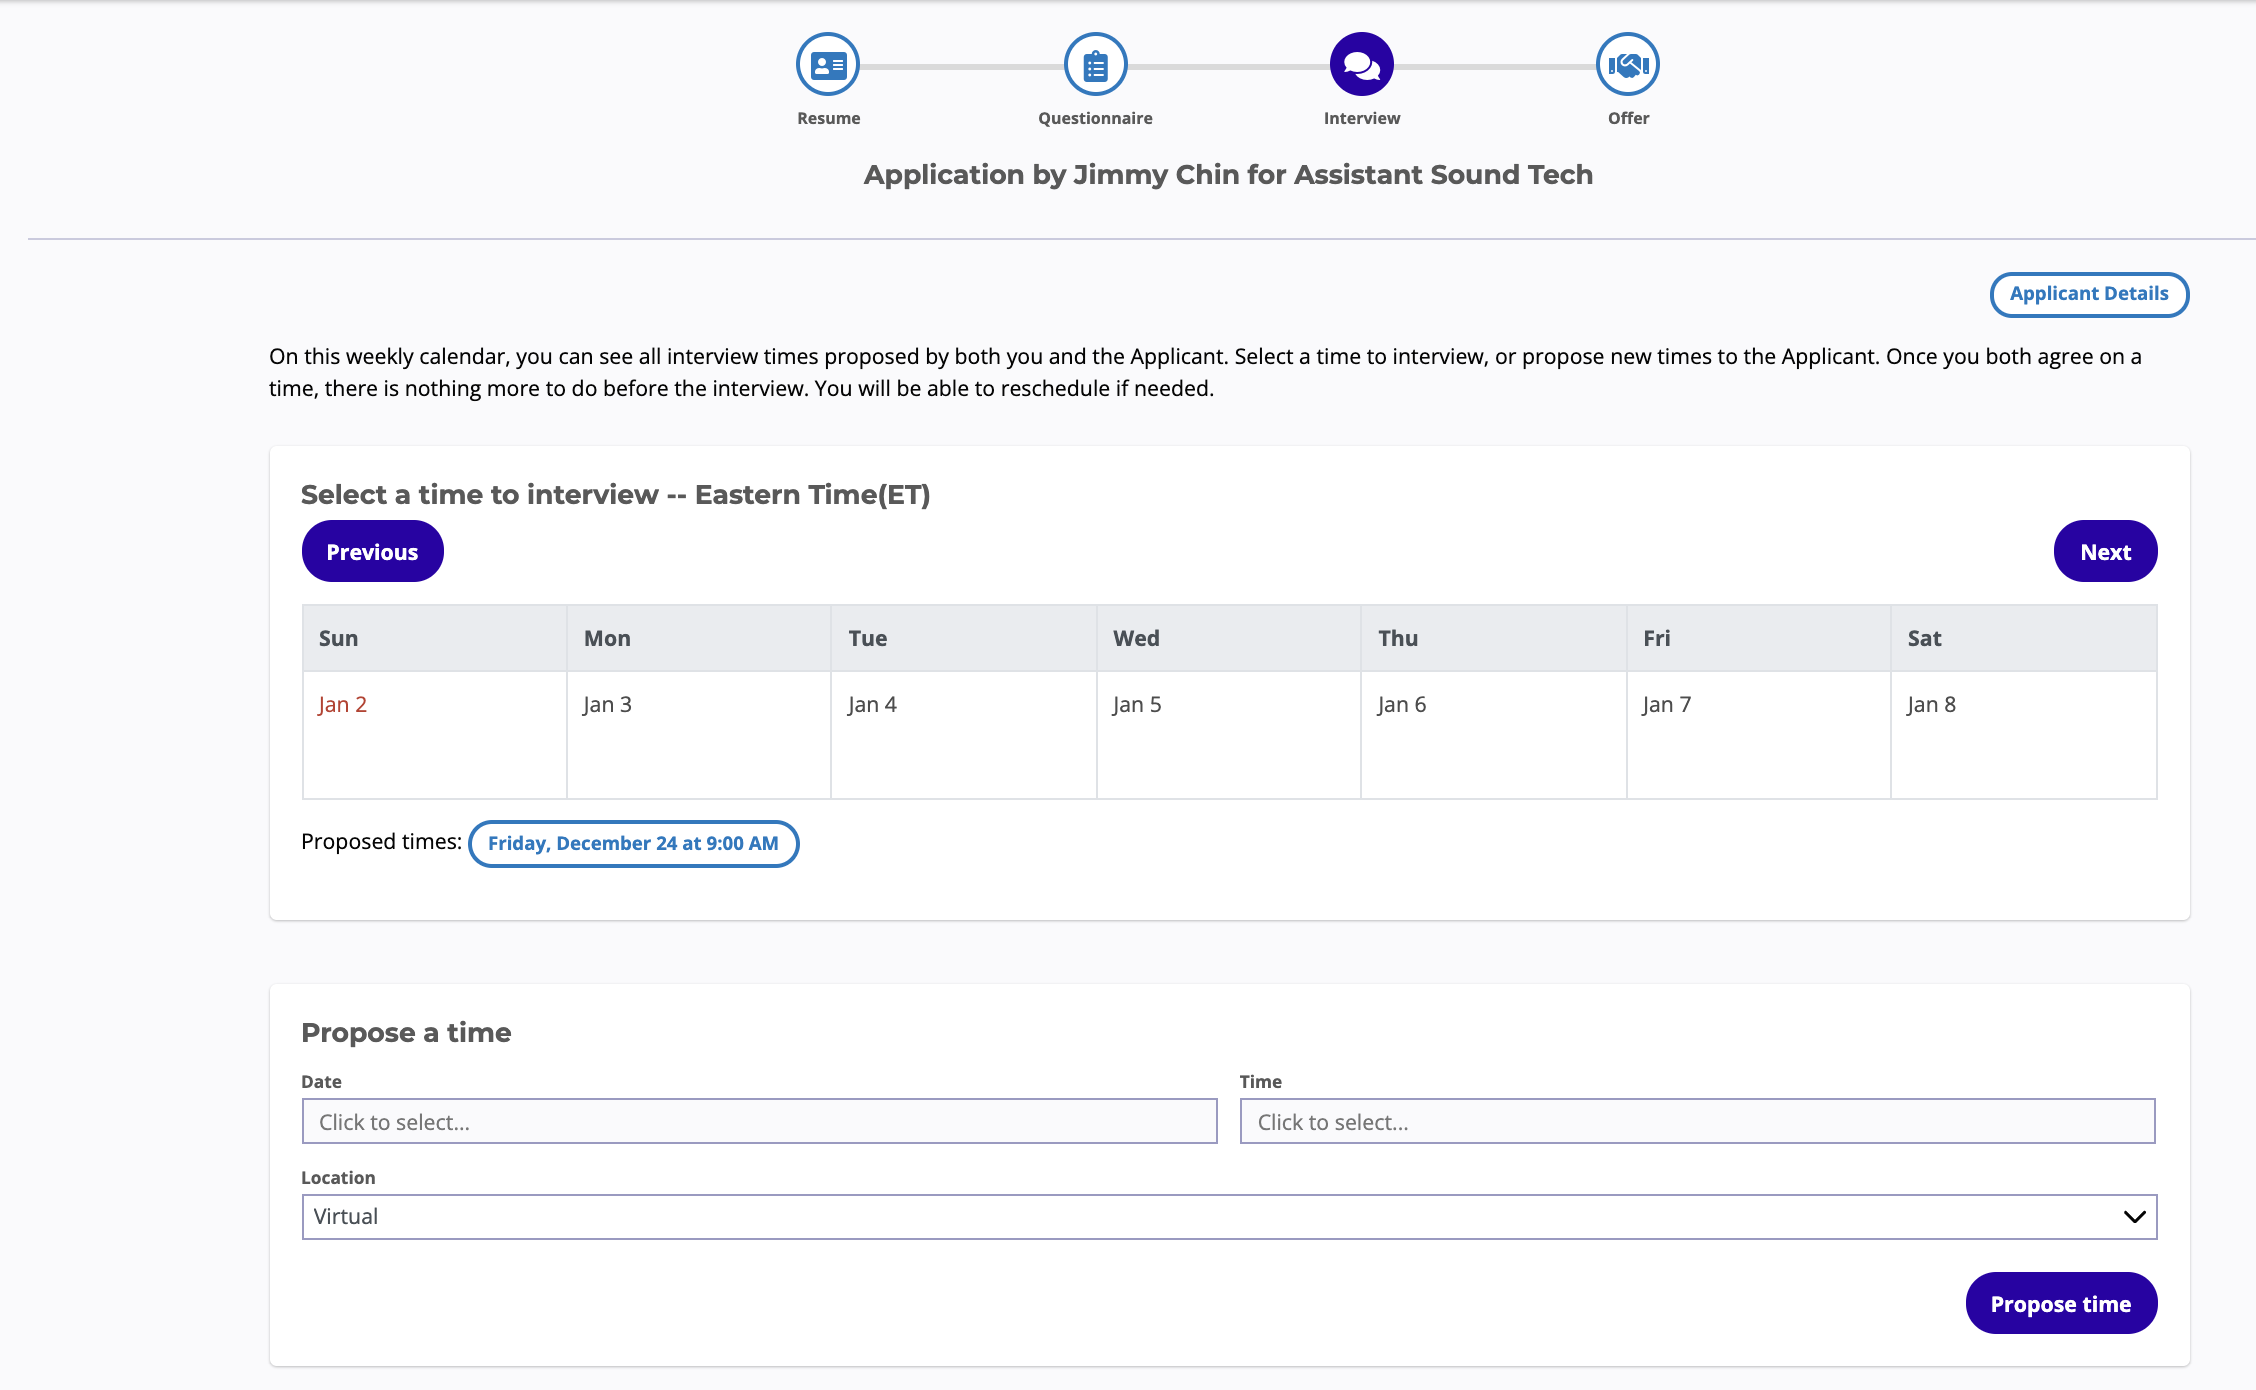
Task: Click the Resume step ID-card icon
Action: [x=827, y=65]
